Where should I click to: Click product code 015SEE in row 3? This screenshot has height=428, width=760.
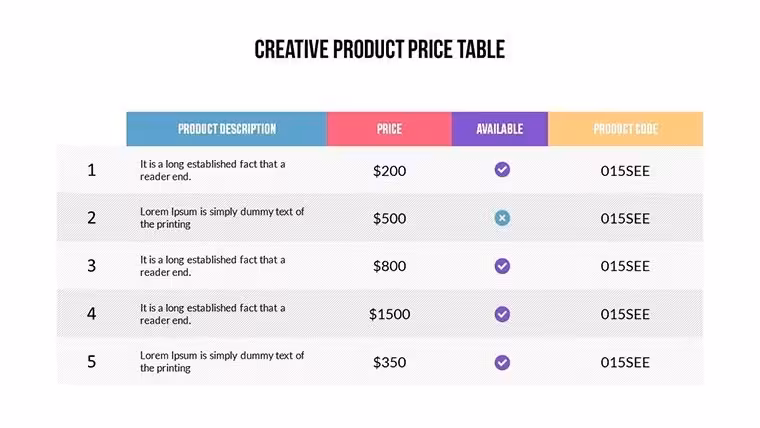coord(625,266)
